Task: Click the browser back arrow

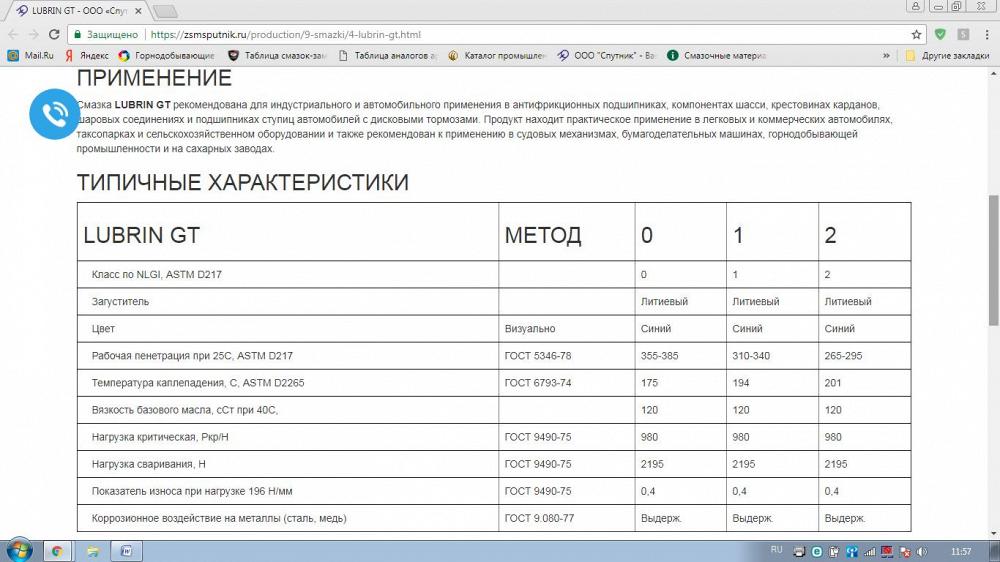Action: click(x=13, y=34)
